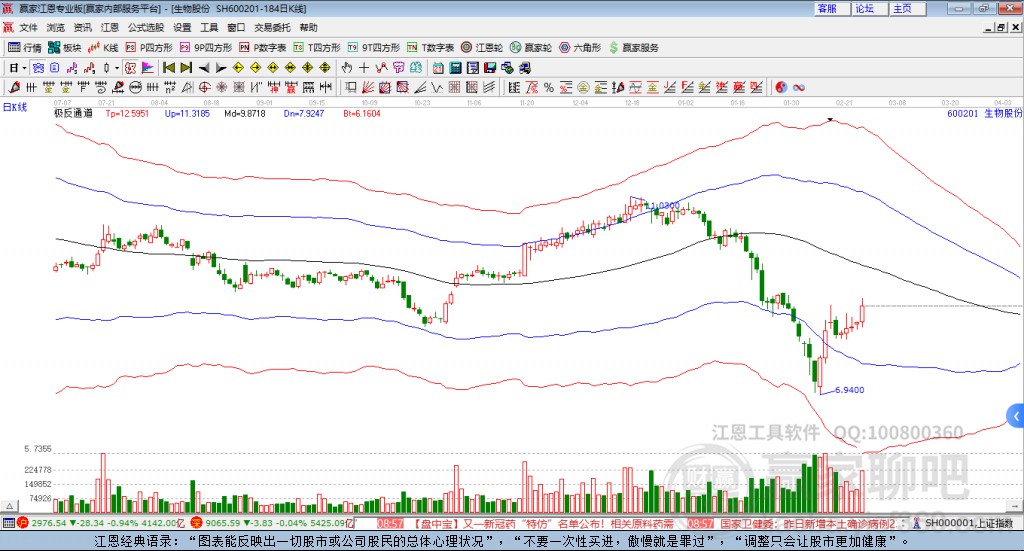Open the 六角形 hexagon tool
Viewport: 1024px width, 551px height.
[x=580, y=47]
